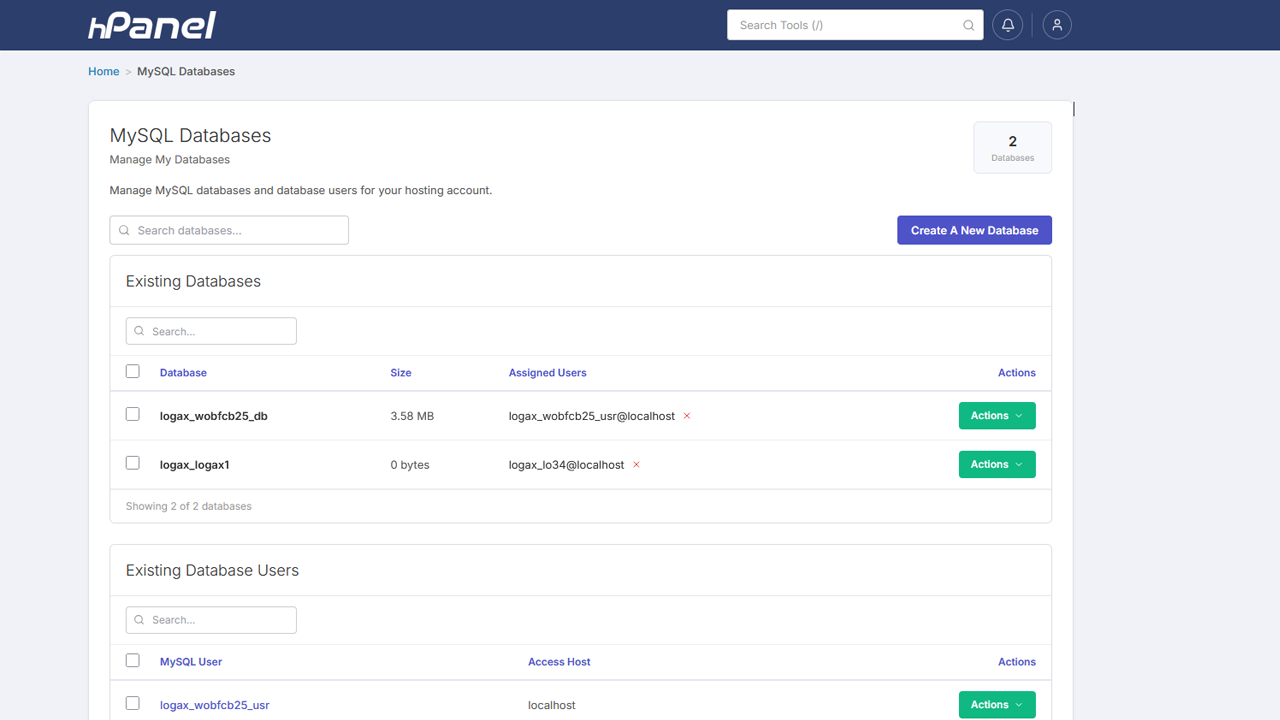
Task: Open the user account profile icon
Action: pyautogui.click(x=1057, y=25)
